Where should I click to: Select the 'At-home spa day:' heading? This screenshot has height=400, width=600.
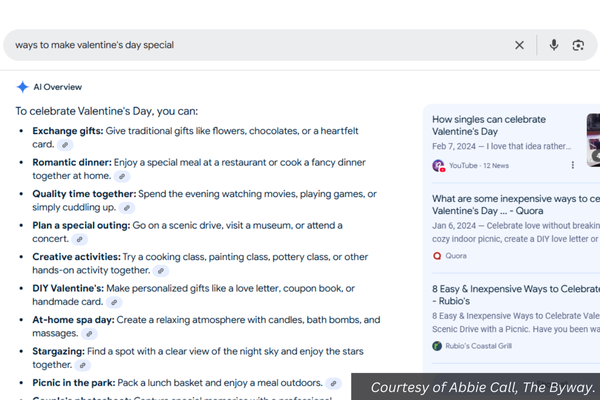pos(73,320)
